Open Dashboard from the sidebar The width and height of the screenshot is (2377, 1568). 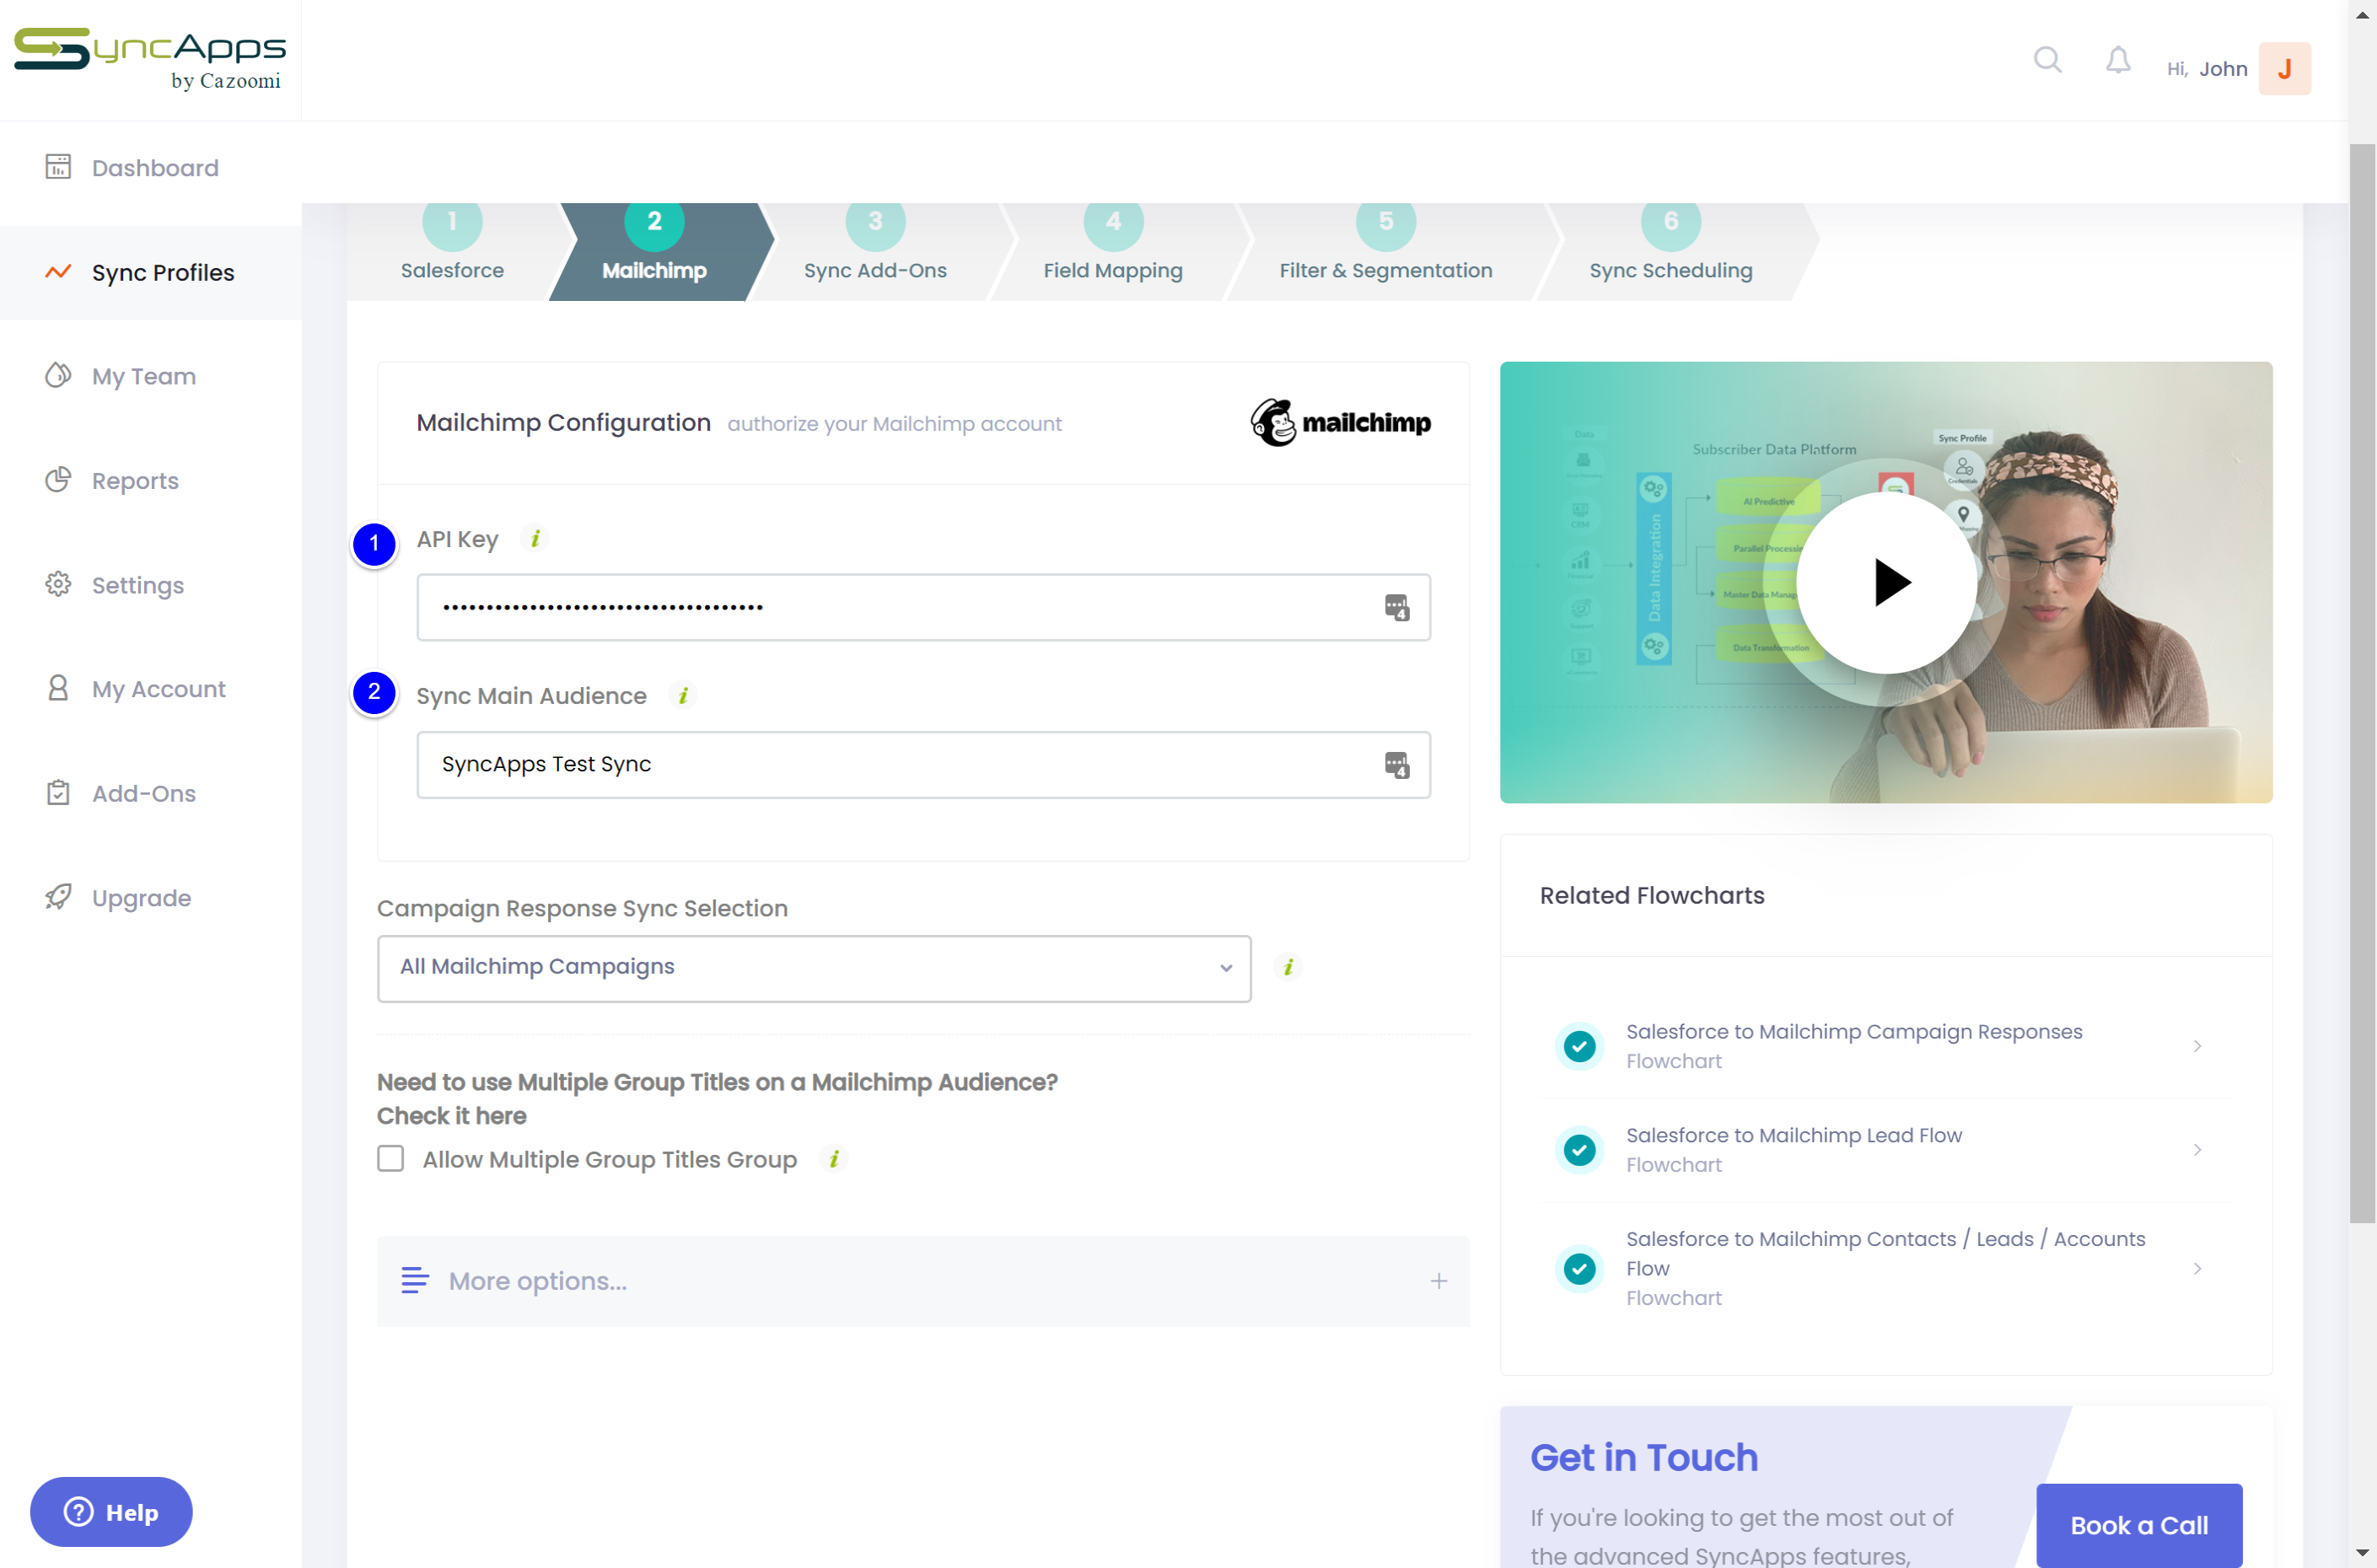pyautogui.click(x=151, y=168)
